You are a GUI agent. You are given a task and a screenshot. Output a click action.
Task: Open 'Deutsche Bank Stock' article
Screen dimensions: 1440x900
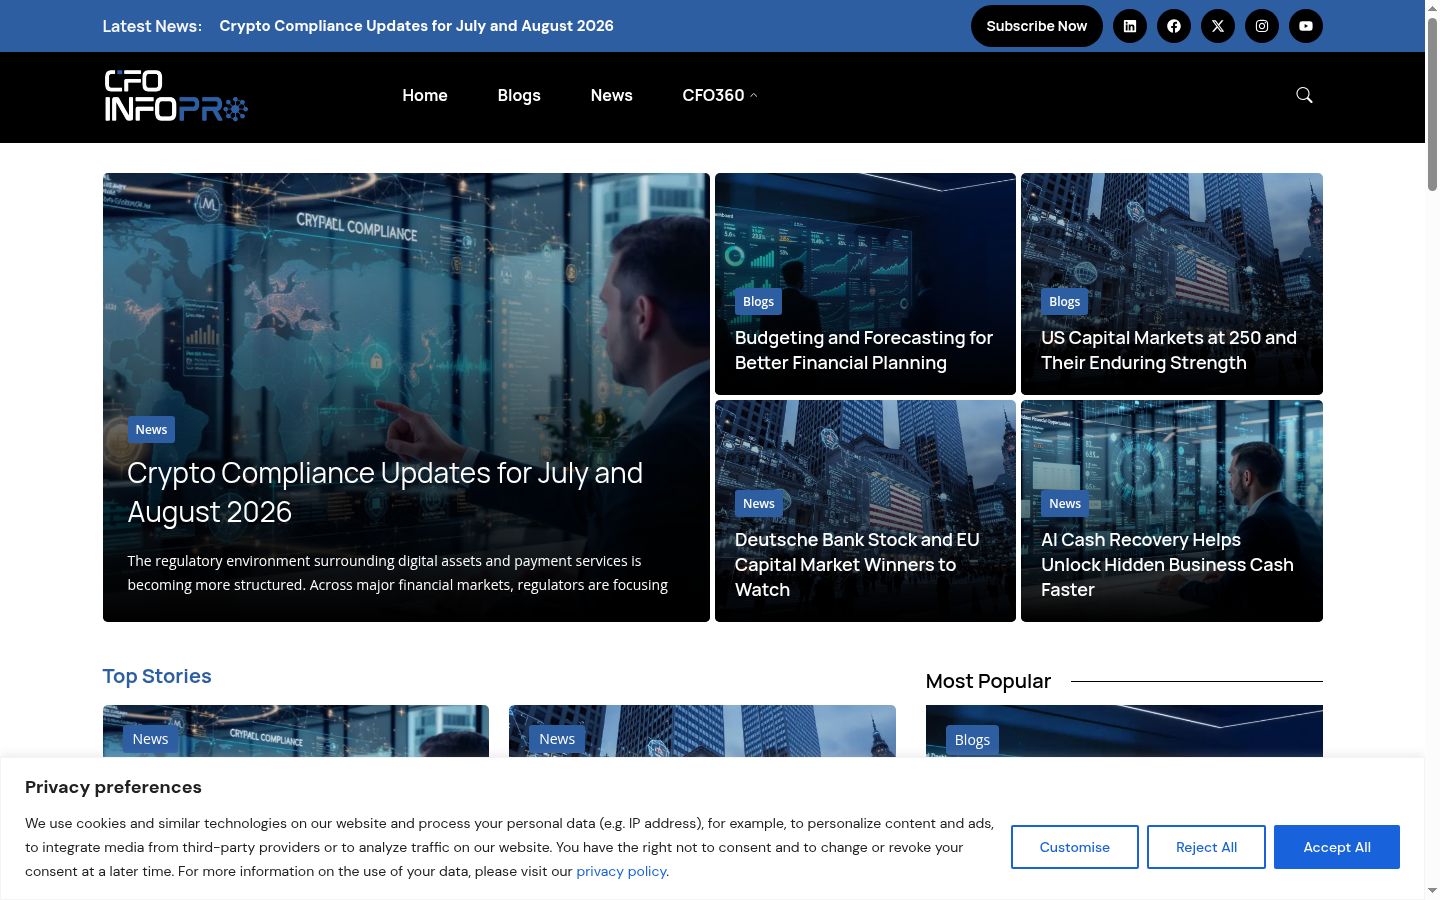point(857,564)
